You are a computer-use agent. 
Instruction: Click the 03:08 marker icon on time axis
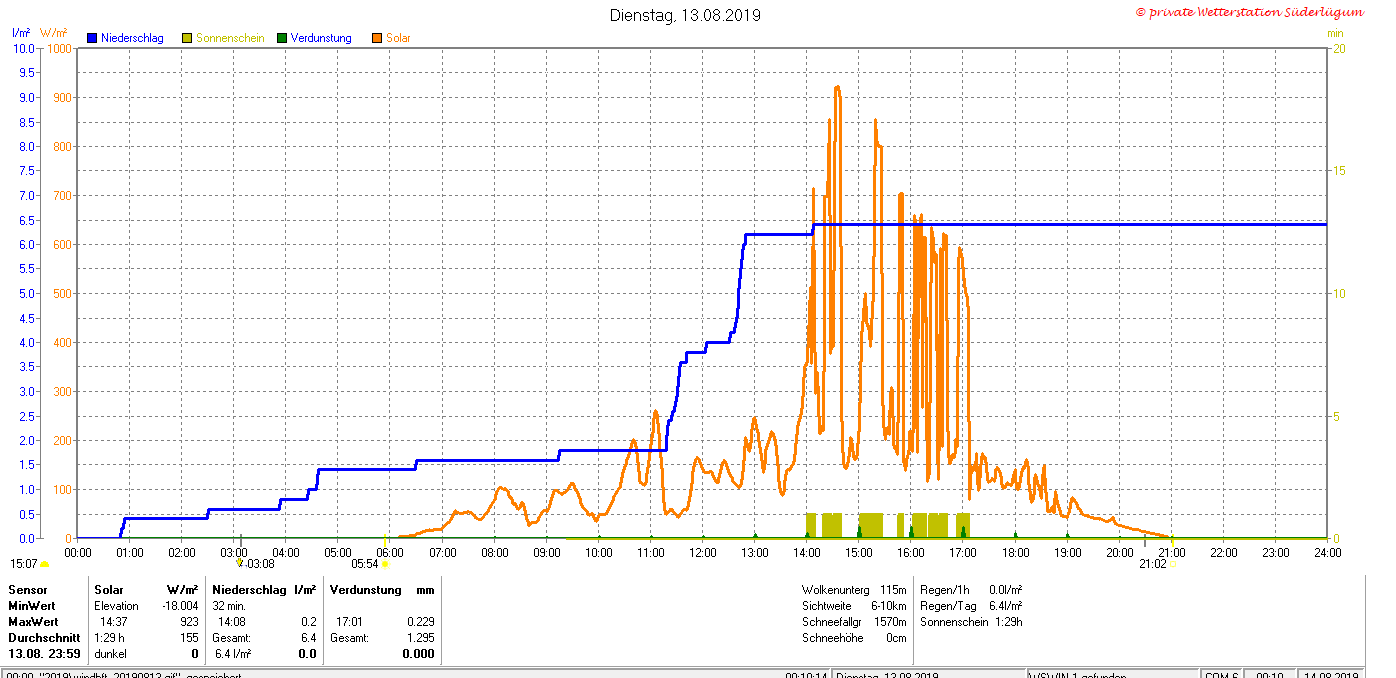240,563
